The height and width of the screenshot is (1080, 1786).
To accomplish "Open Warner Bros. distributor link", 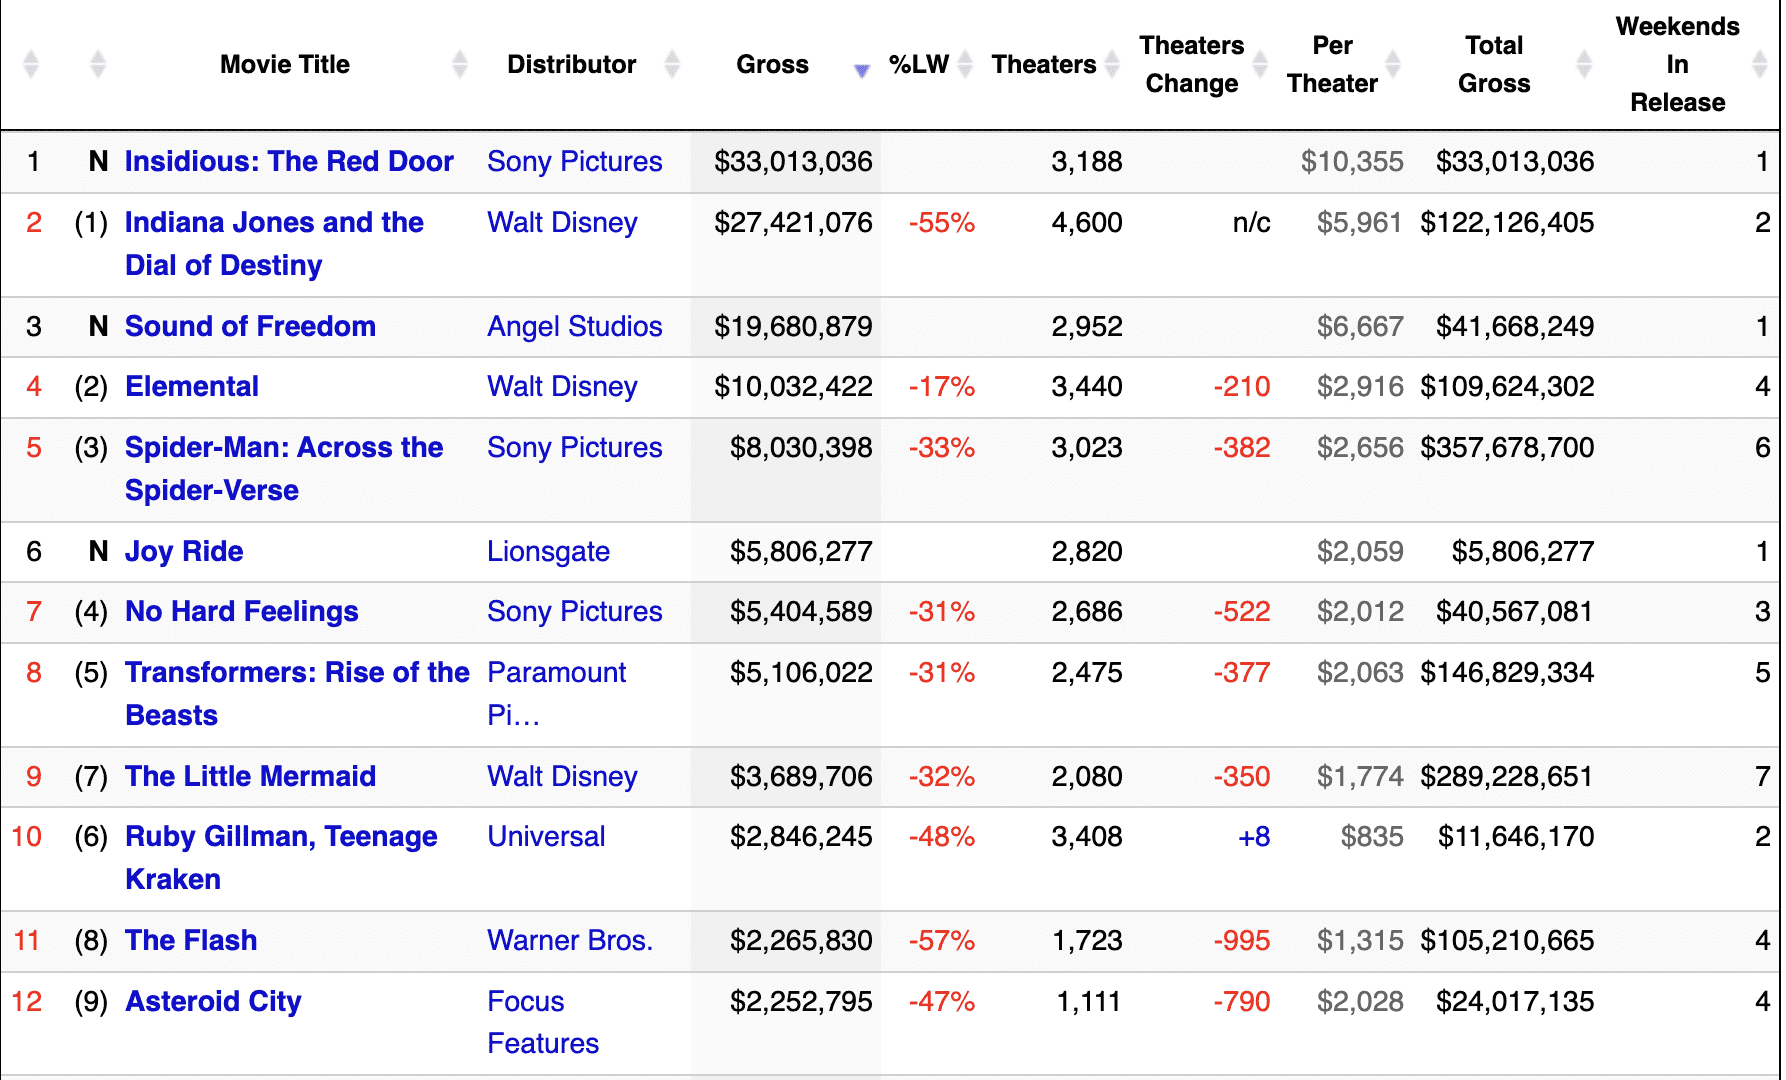I will coord(570,941).
